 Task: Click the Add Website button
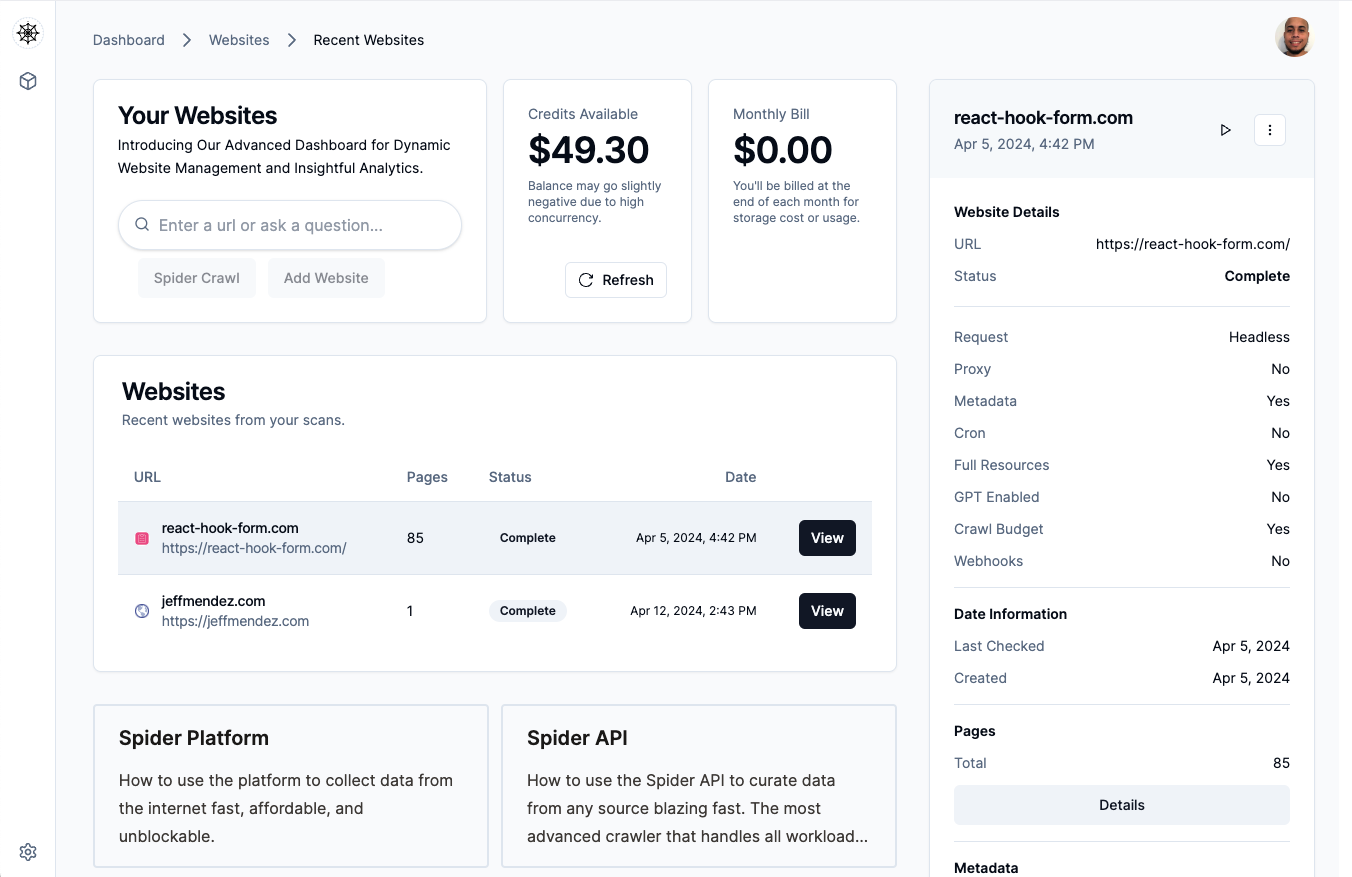tap(326, 278)
